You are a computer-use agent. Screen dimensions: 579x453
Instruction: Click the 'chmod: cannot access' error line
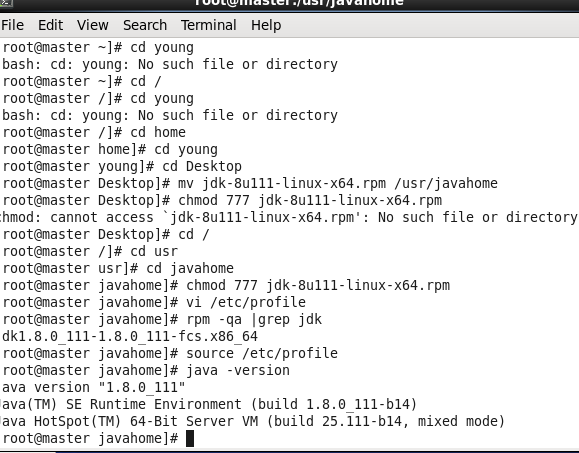coord(289,217)
